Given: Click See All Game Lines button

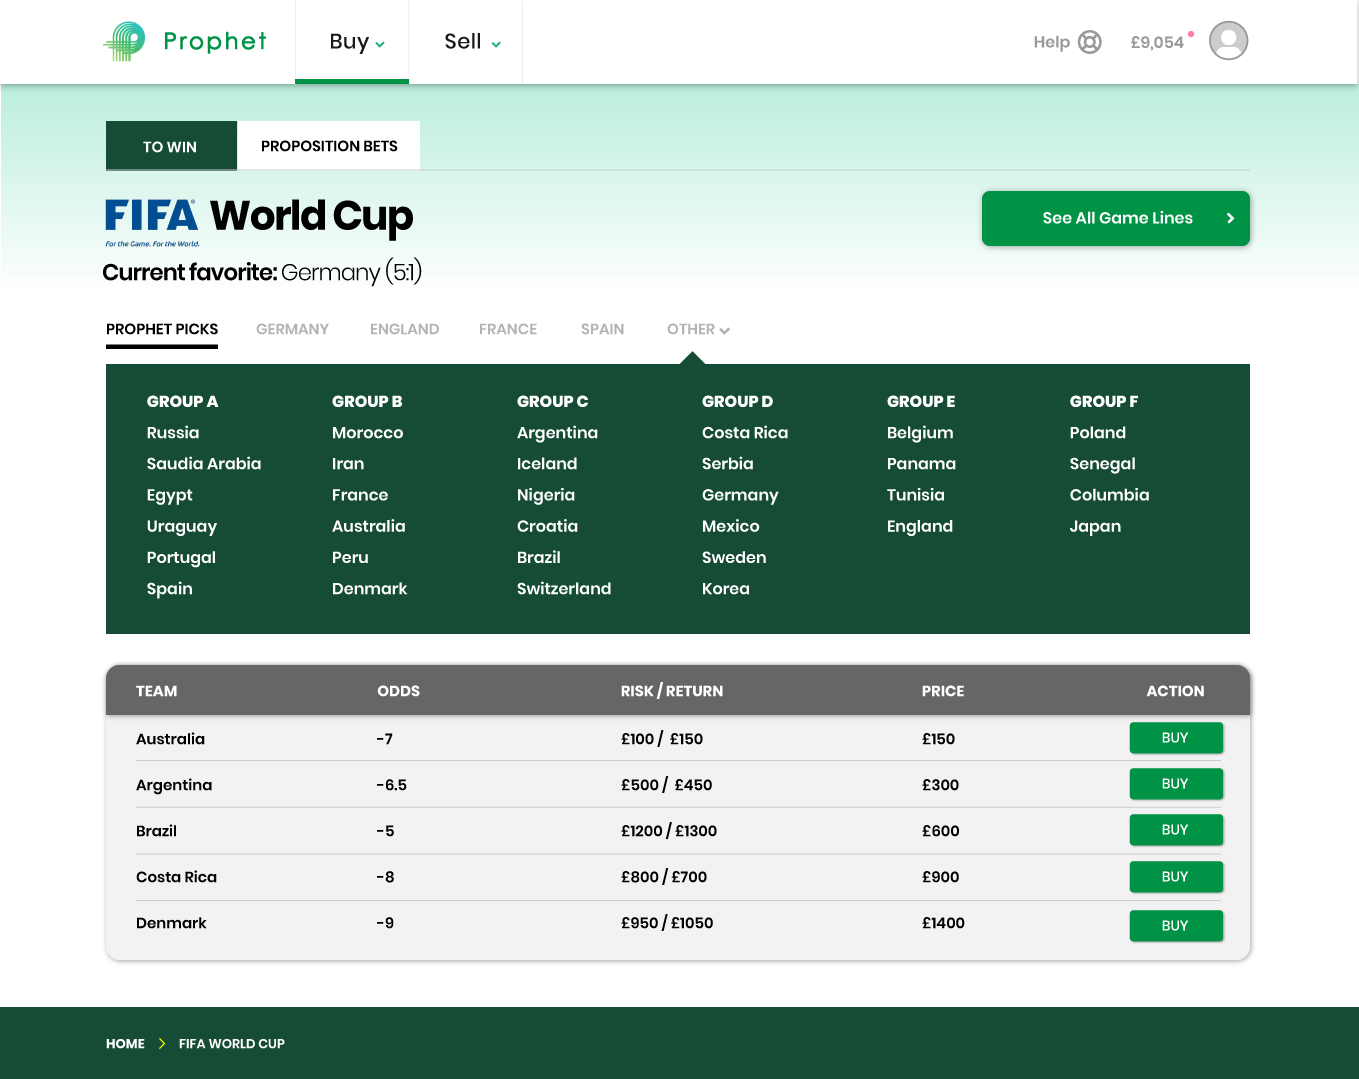Looking at the screenshot, I should click(1116, 218).
